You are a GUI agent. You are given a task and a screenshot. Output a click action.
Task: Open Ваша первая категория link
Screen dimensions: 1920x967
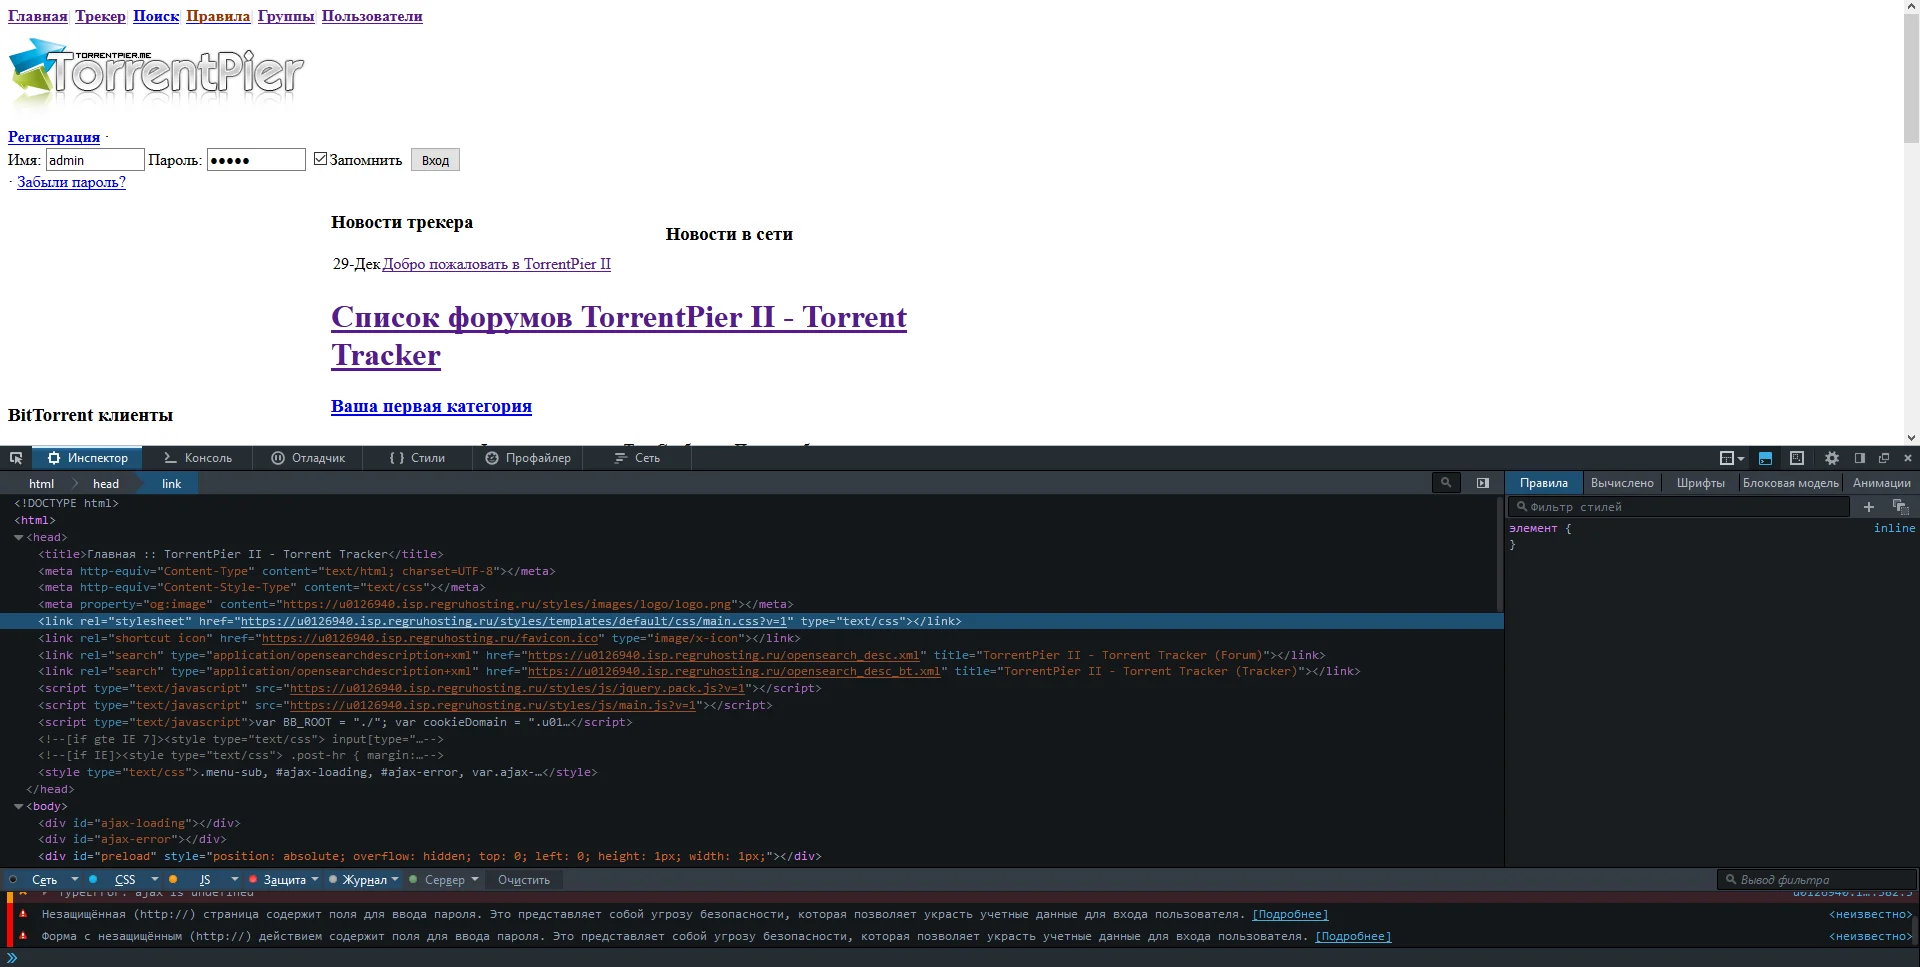(x=431, y=406)
